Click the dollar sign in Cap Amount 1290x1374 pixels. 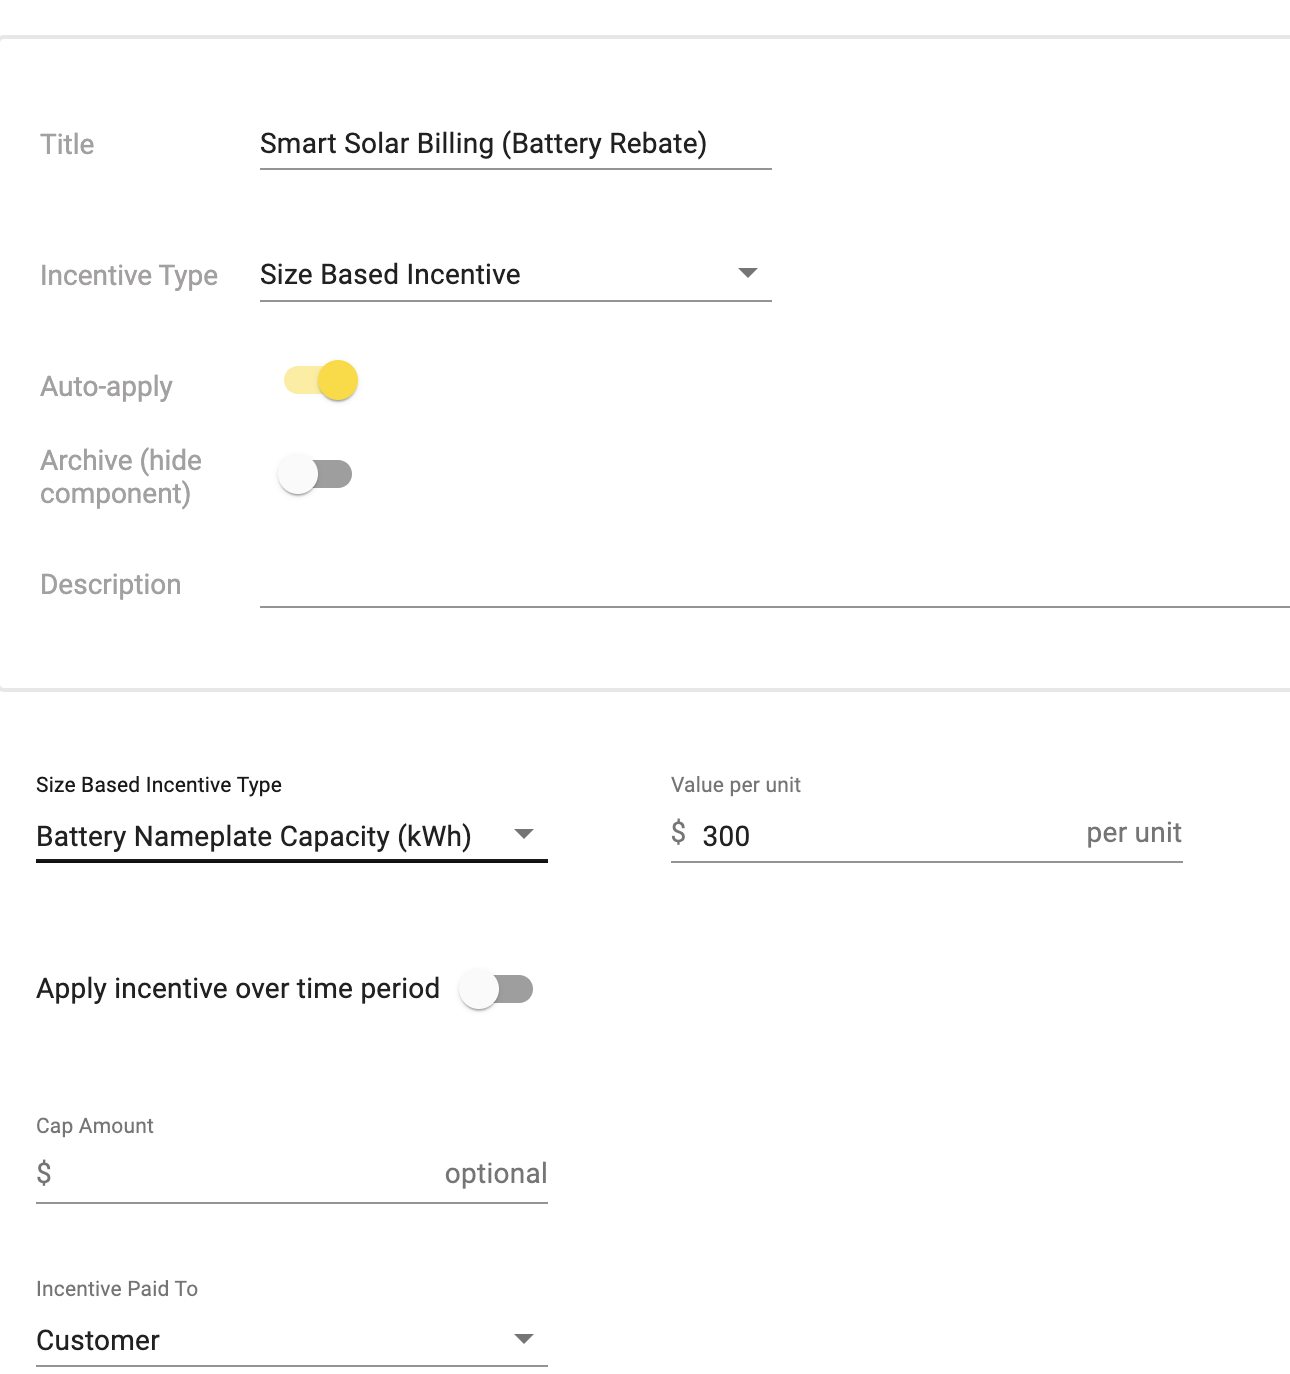(x=44, y=1172)
